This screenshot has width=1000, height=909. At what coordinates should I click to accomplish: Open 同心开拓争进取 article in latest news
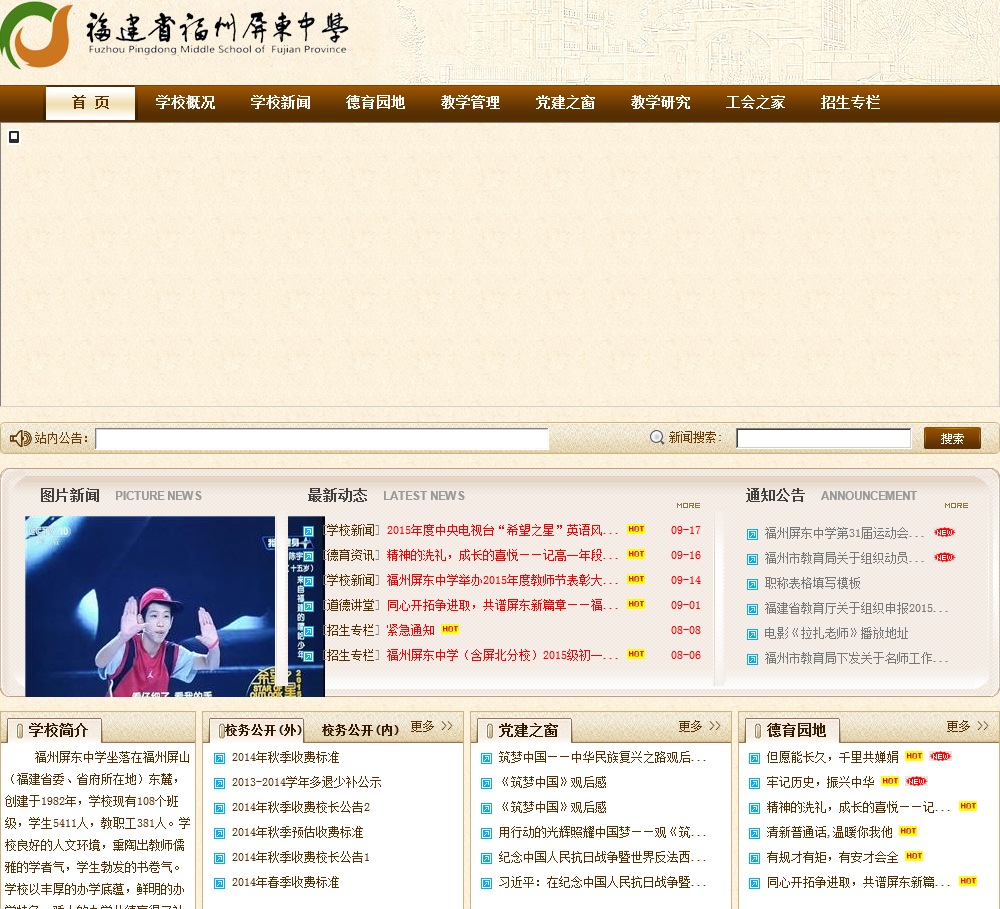(502, 605)
